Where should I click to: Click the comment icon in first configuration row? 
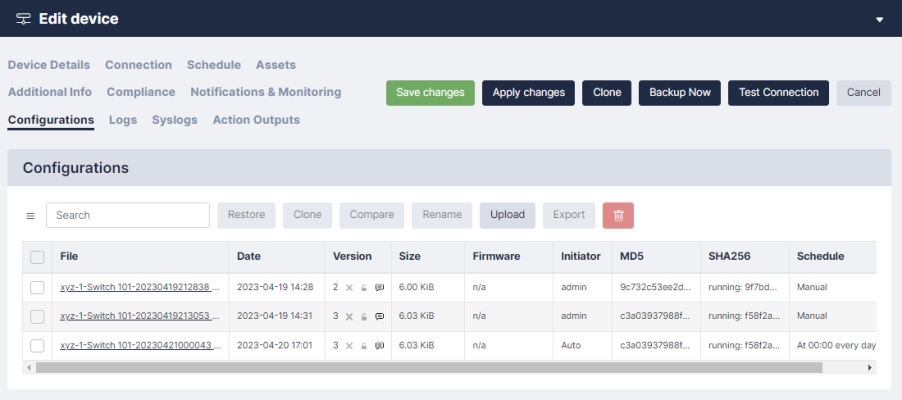pyautogui.click(x=379, y=288)
